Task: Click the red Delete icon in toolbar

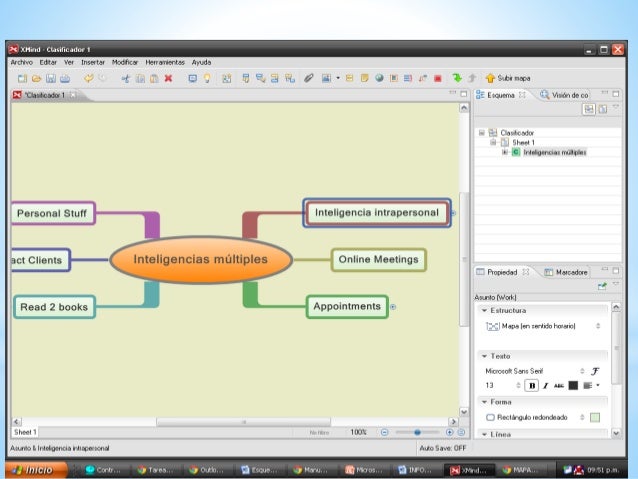Action: click(x=168, y=77)
